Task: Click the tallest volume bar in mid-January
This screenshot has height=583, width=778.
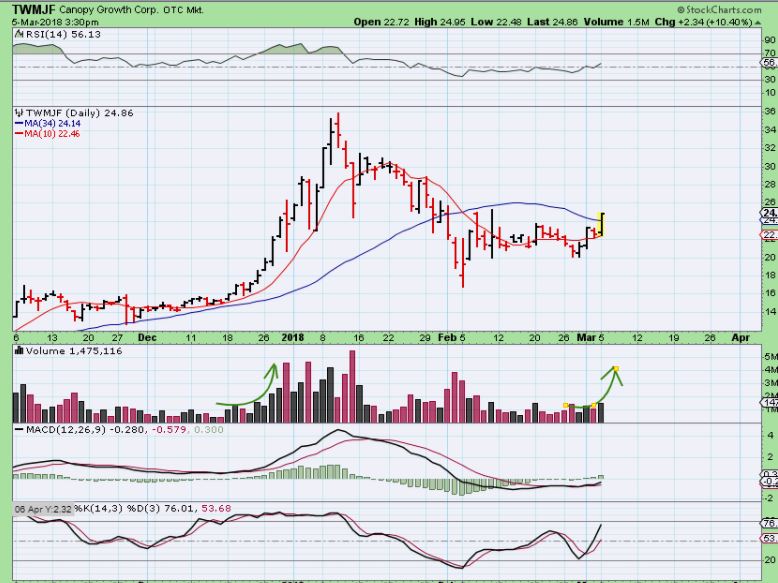Action: 352,387
